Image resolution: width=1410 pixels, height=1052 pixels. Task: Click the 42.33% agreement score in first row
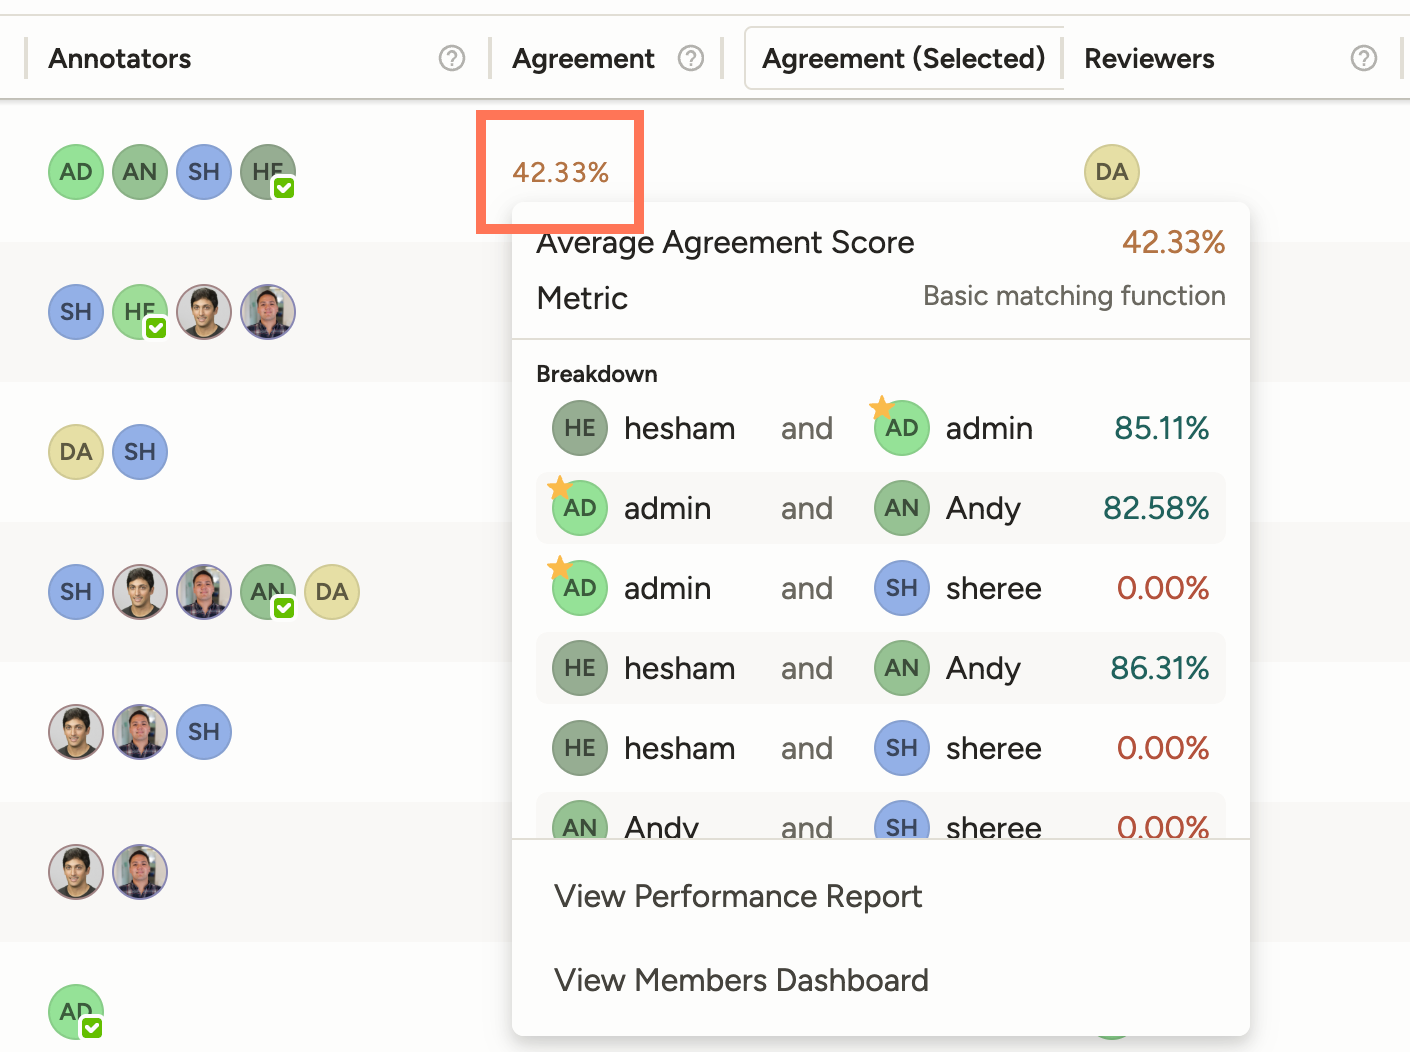(560, 173)
